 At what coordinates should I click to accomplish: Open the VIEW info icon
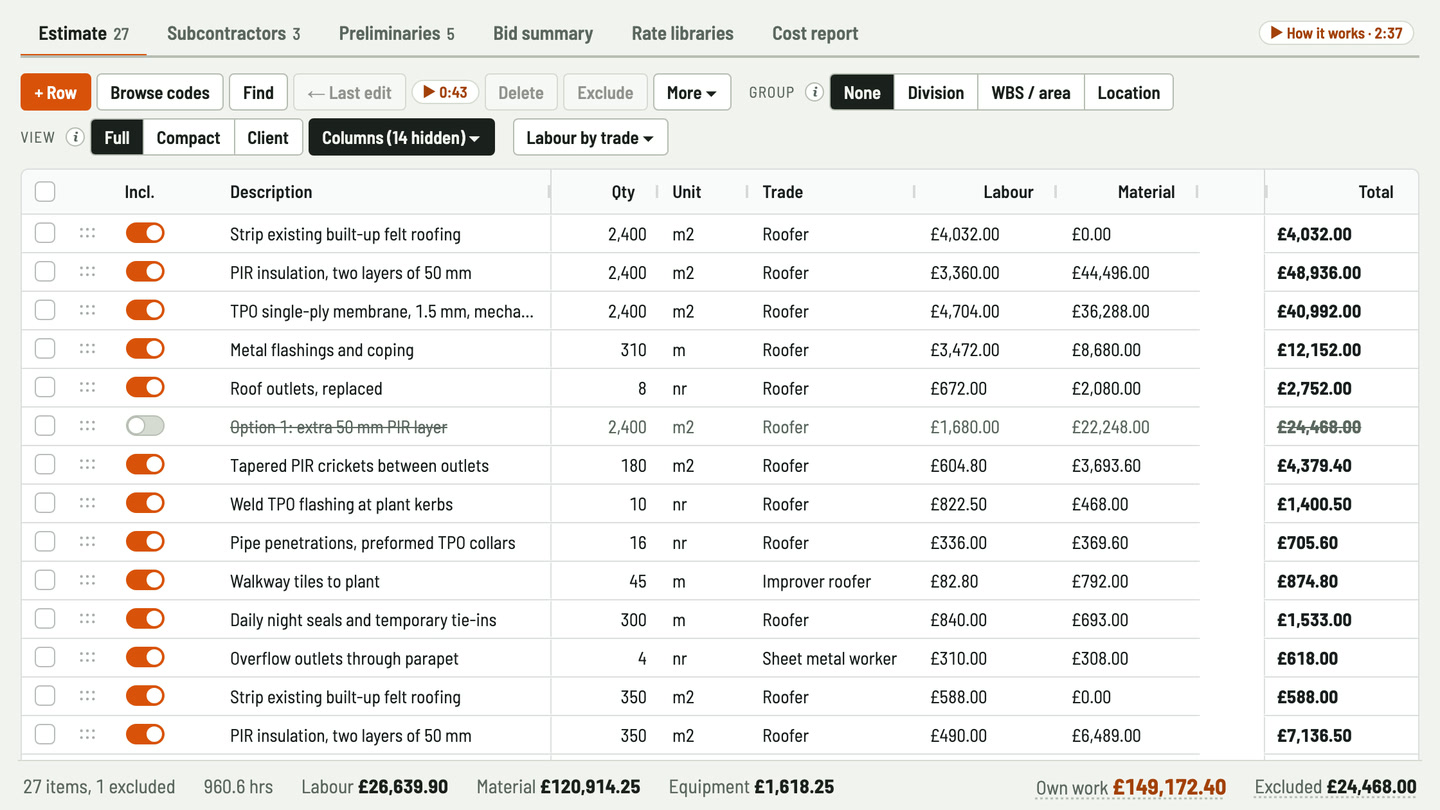(75, 138)
